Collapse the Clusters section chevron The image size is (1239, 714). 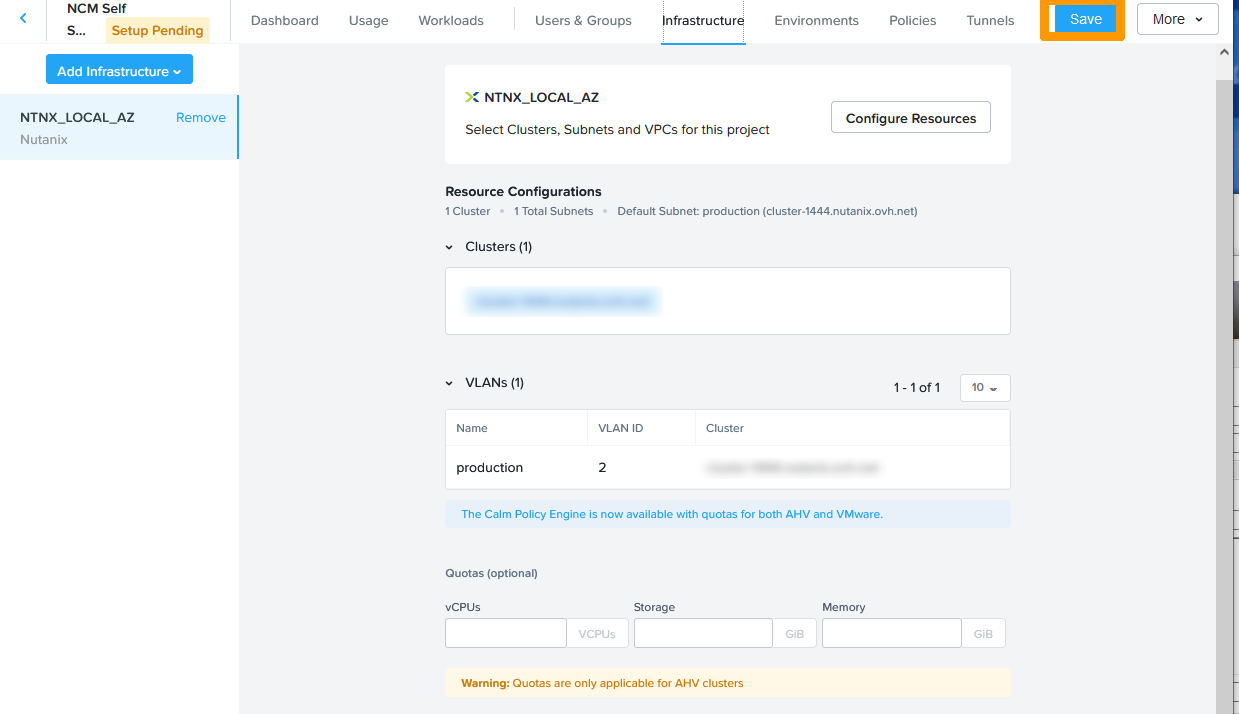[450, 247]
